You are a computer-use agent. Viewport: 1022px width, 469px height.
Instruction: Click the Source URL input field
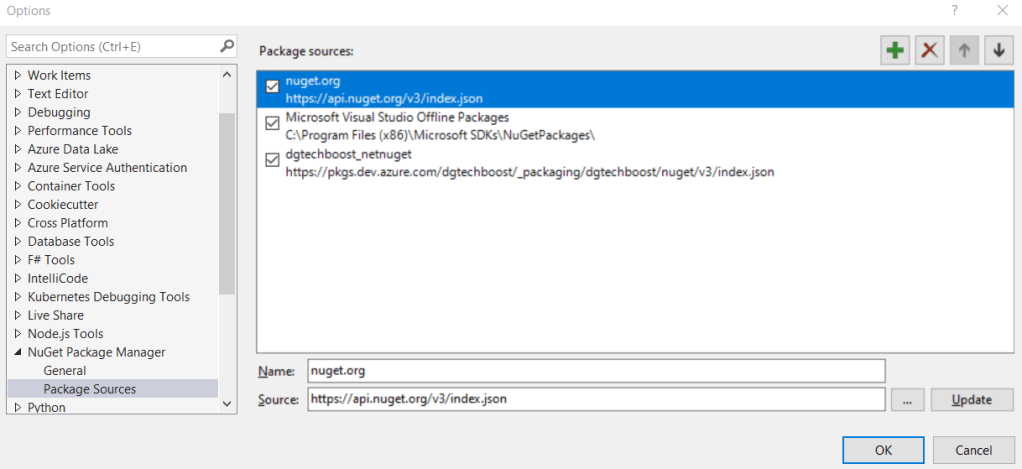click(595, 400)
